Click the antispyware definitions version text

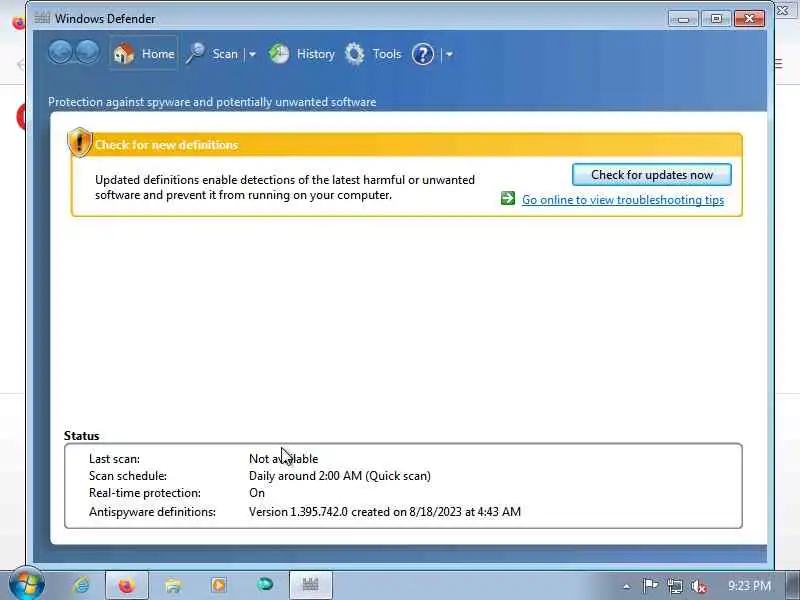(x=385, y=512)
